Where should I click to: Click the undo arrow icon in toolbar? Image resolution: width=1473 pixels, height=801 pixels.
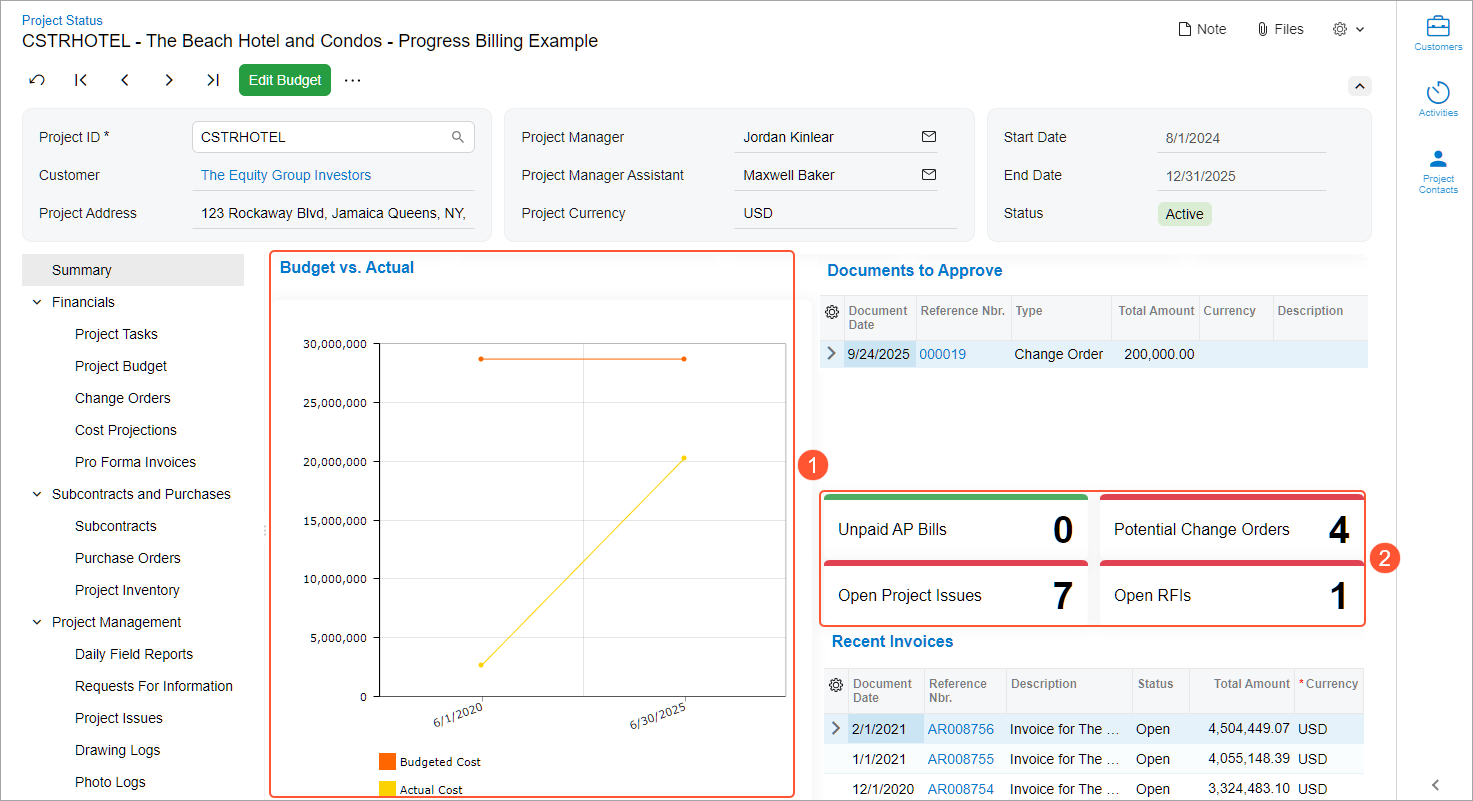pos(37,80)
